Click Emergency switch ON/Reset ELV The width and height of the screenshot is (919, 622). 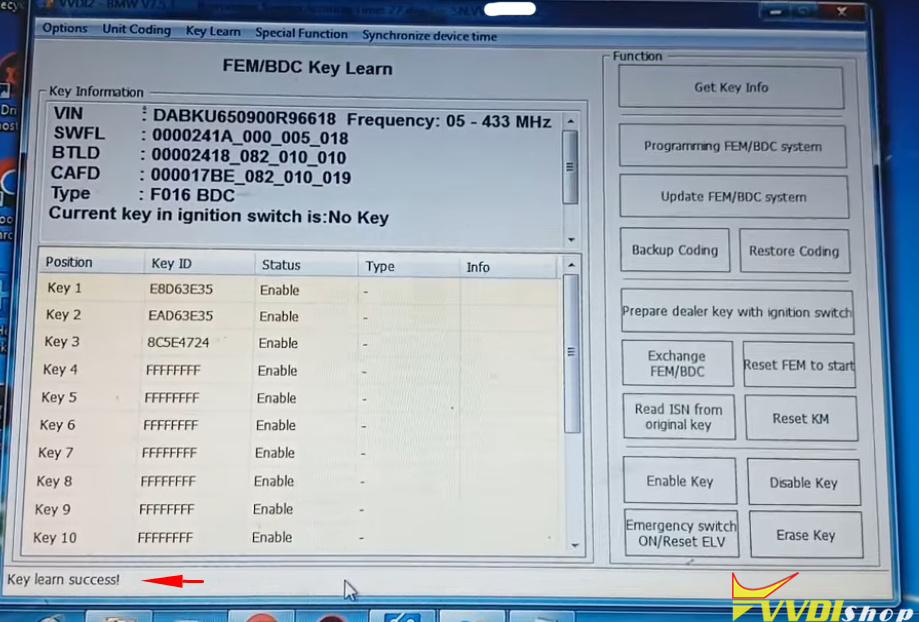(x=680, y=534)
